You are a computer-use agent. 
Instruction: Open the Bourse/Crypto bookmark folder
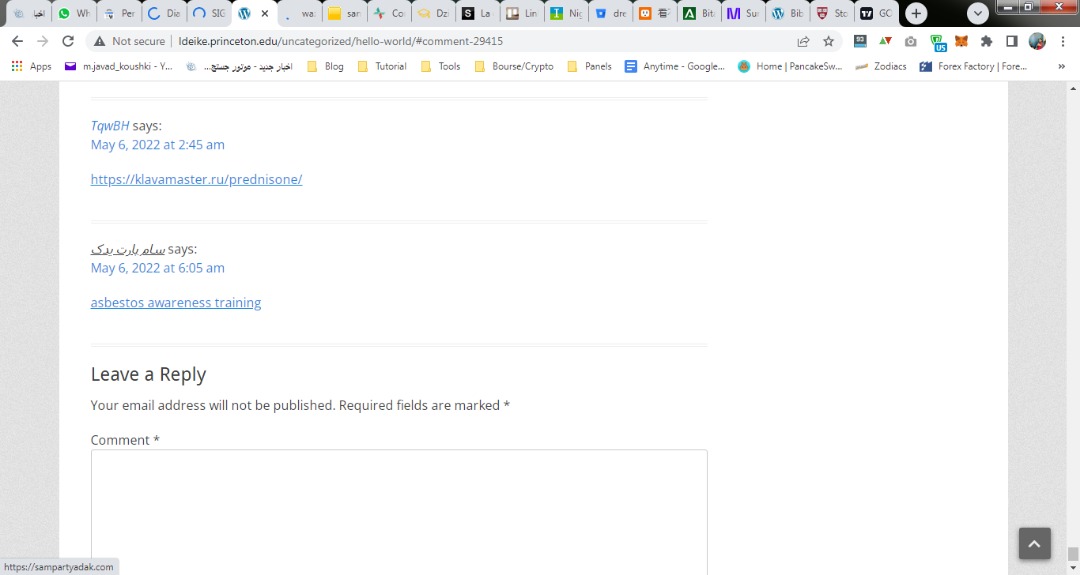point(514,66)
